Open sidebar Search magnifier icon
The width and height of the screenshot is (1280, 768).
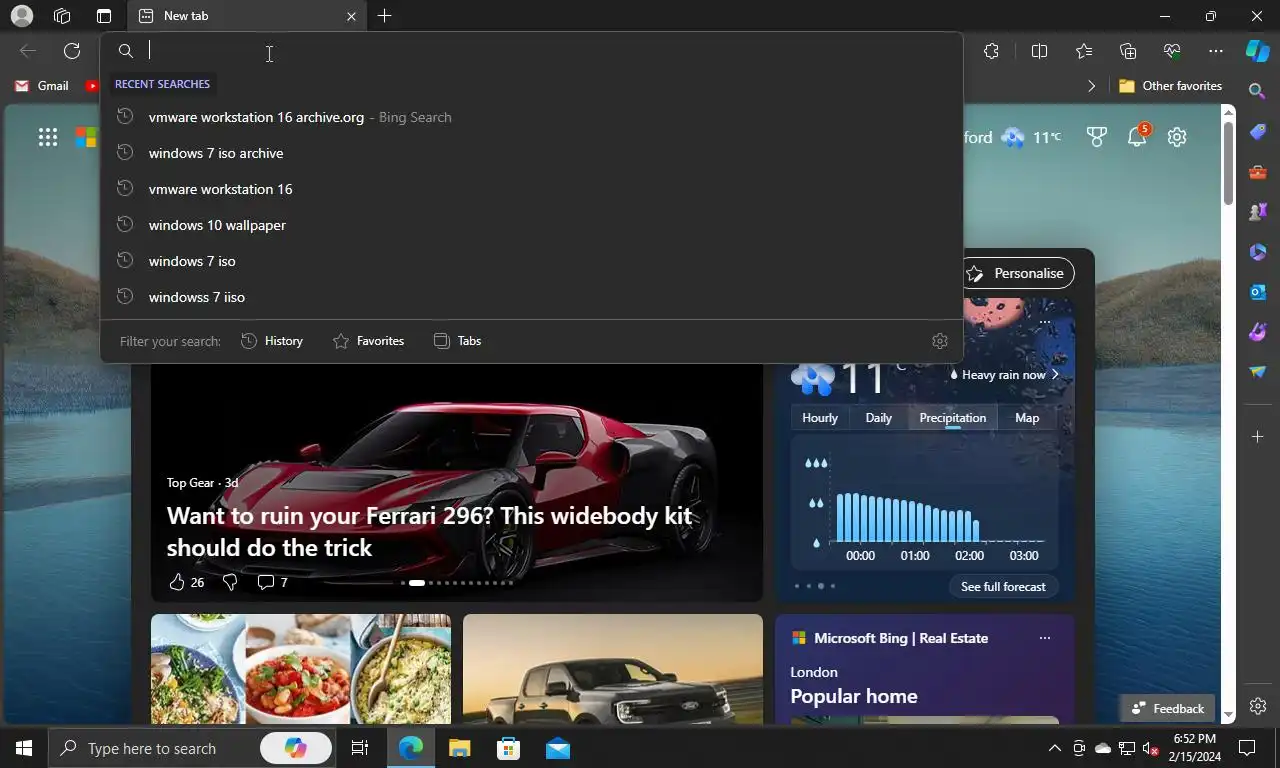1258,91
